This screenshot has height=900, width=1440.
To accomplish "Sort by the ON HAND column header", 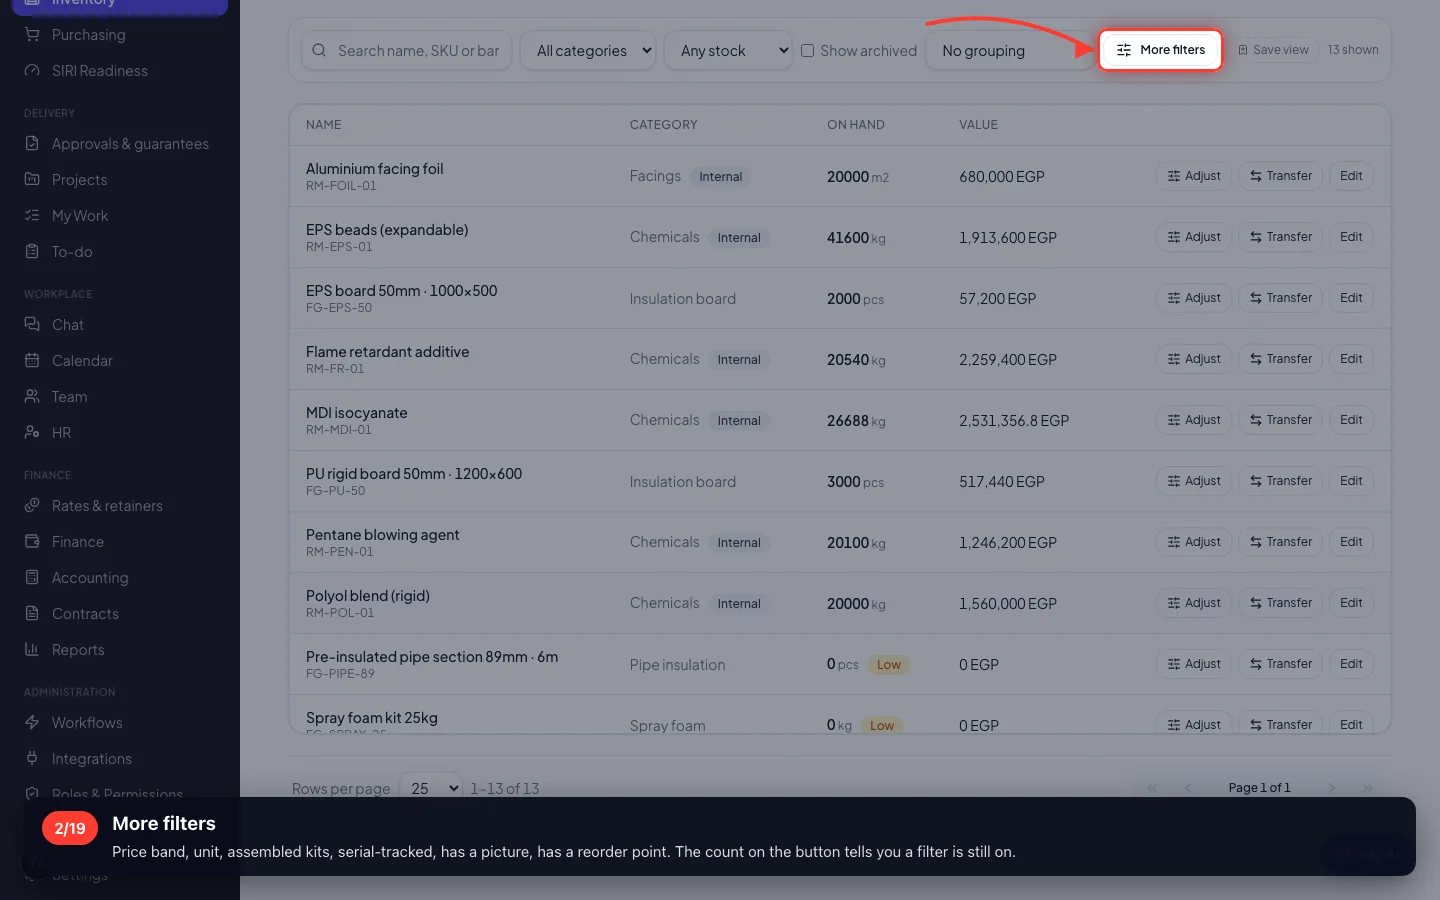I will [x=856, y=125].
